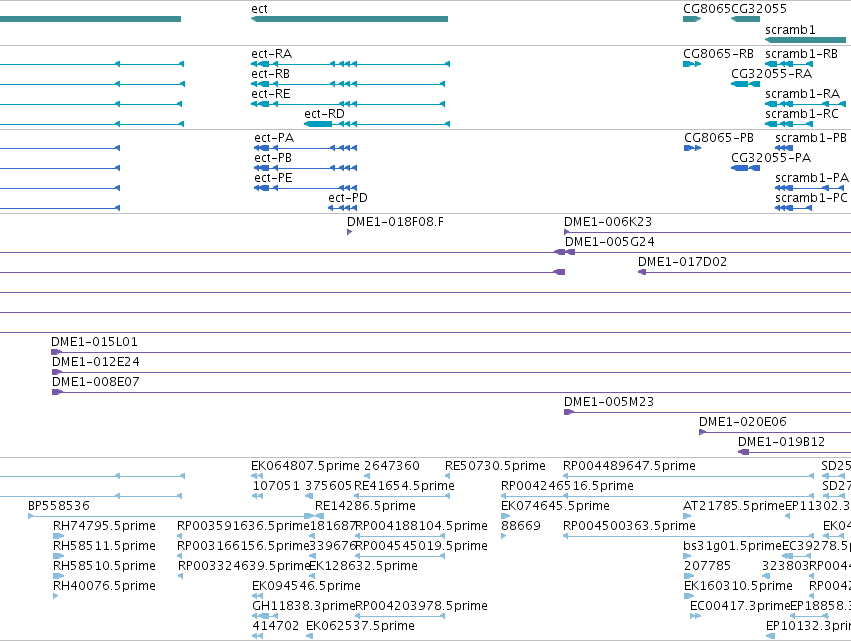Screen dimensions: 851x641
Task: Click the 2647360 EST label
Action: coord(392,466)
